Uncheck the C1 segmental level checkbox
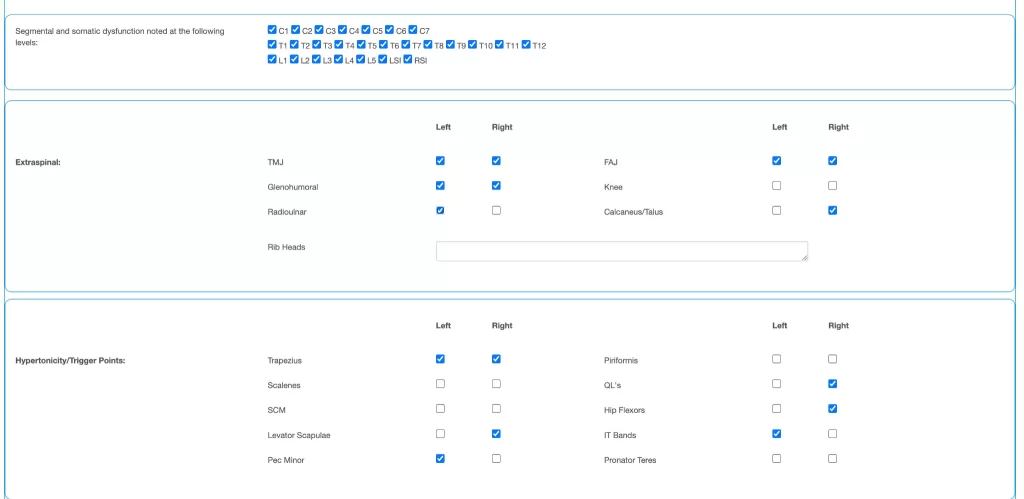Screen dimensions: 1024x499 click(273, 30)
